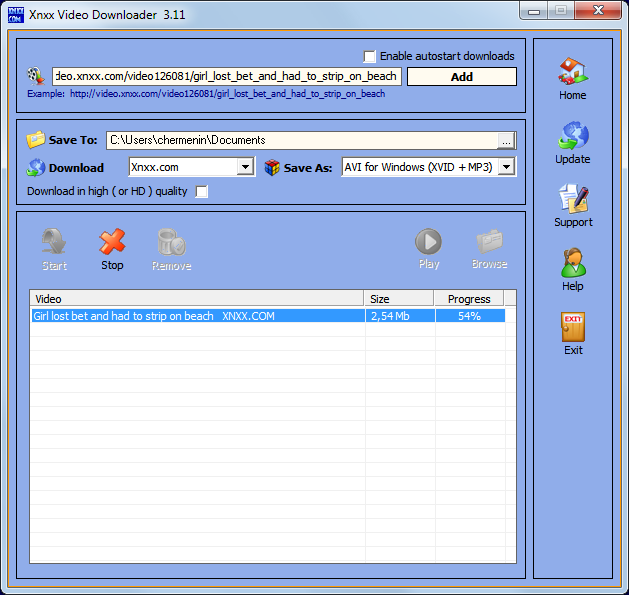Open the Save As format dropdown
Image resolution: width=629 pixels, height=595 pixels.
pyautogui.click(x=507, y=167)
